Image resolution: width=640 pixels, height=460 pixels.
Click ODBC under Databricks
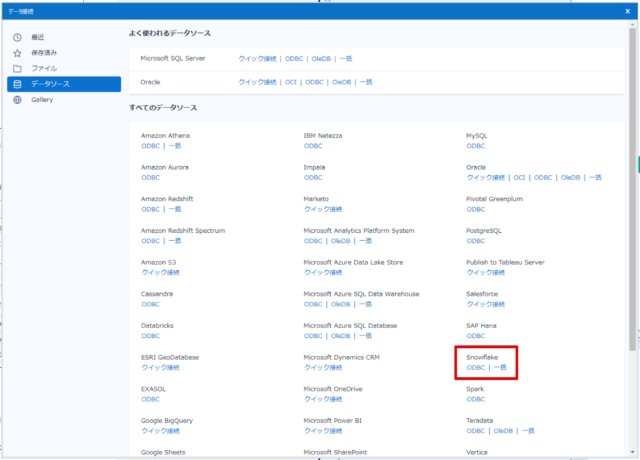pyautogui.click(x=151, y=336)
